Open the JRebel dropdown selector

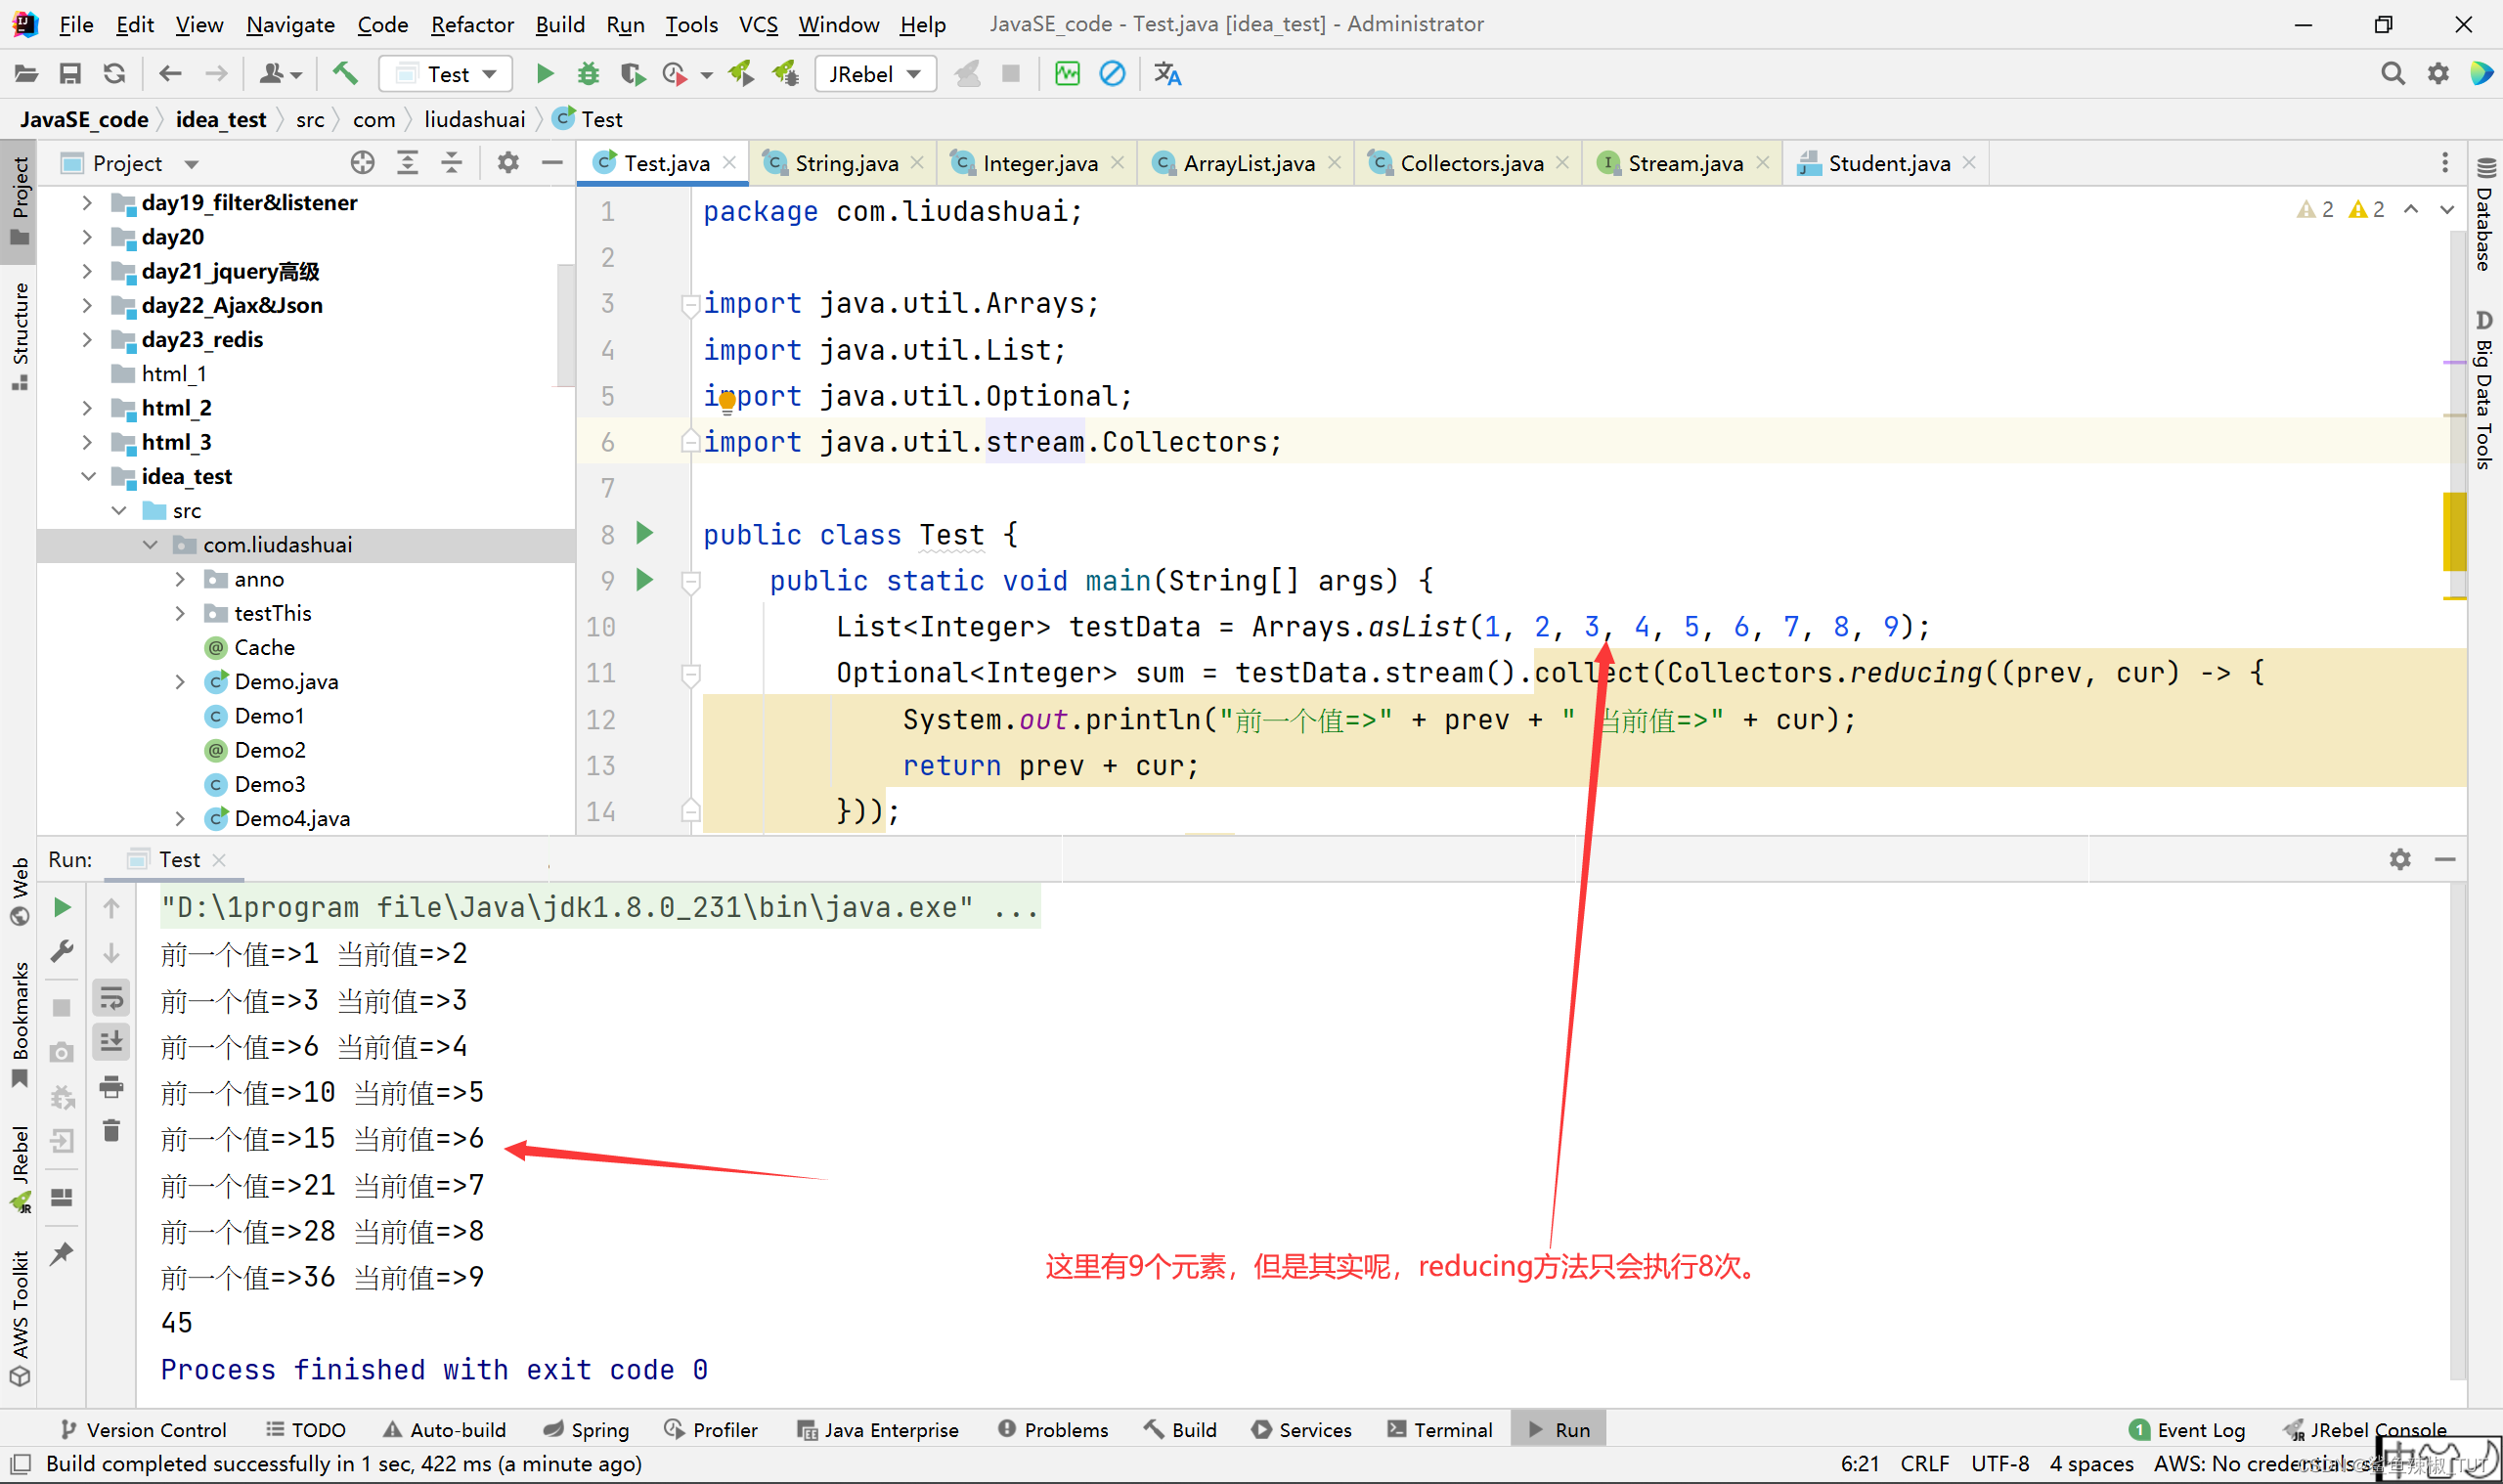pyautogui.click(x=875, y=74)
